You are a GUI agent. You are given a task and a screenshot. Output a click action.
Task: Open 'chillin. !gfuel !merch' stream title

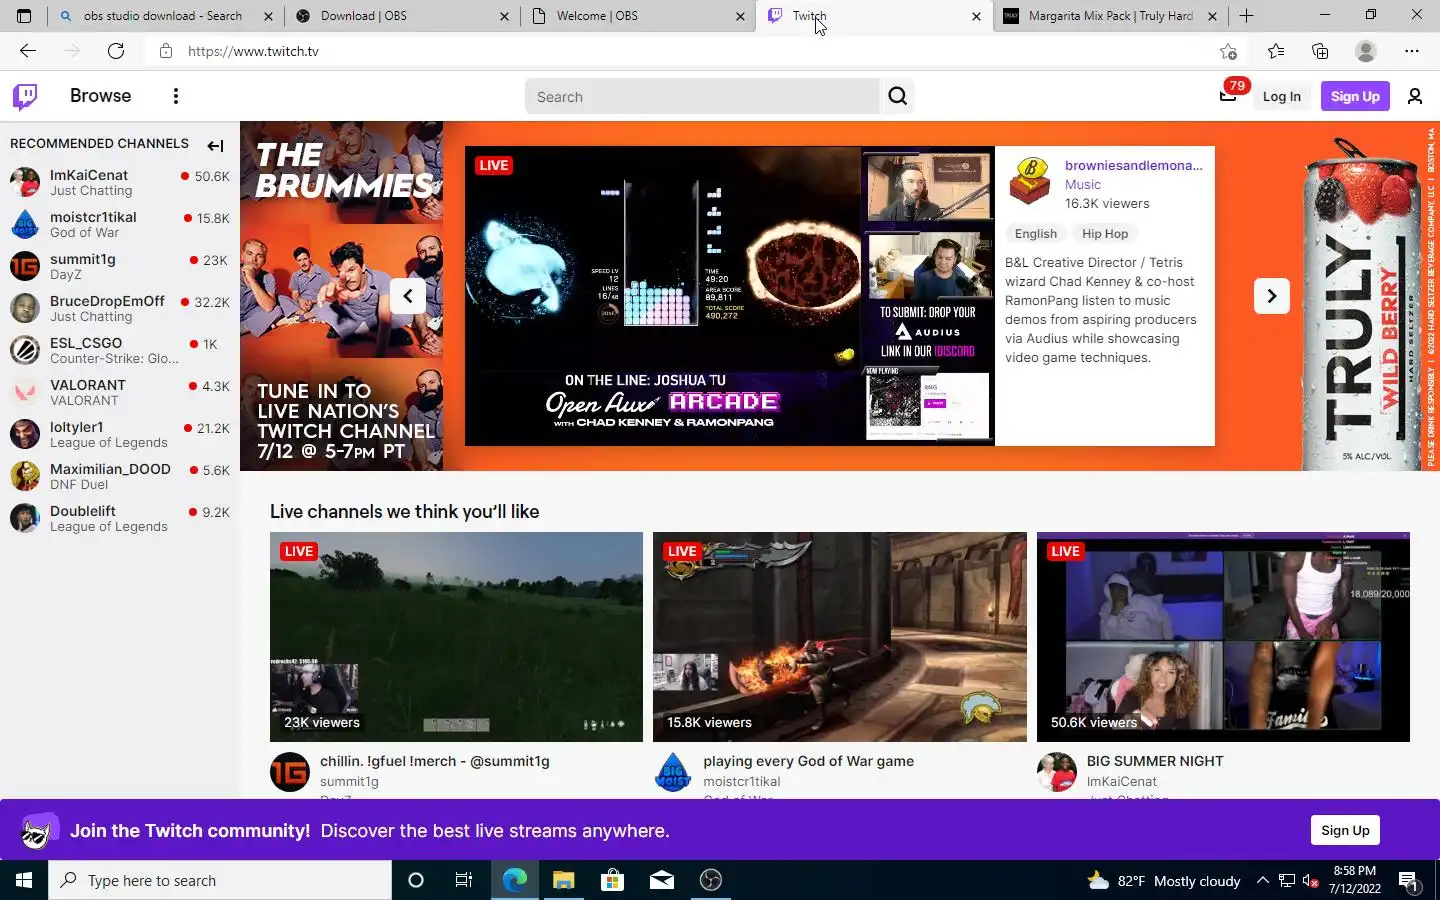[434, 761]
